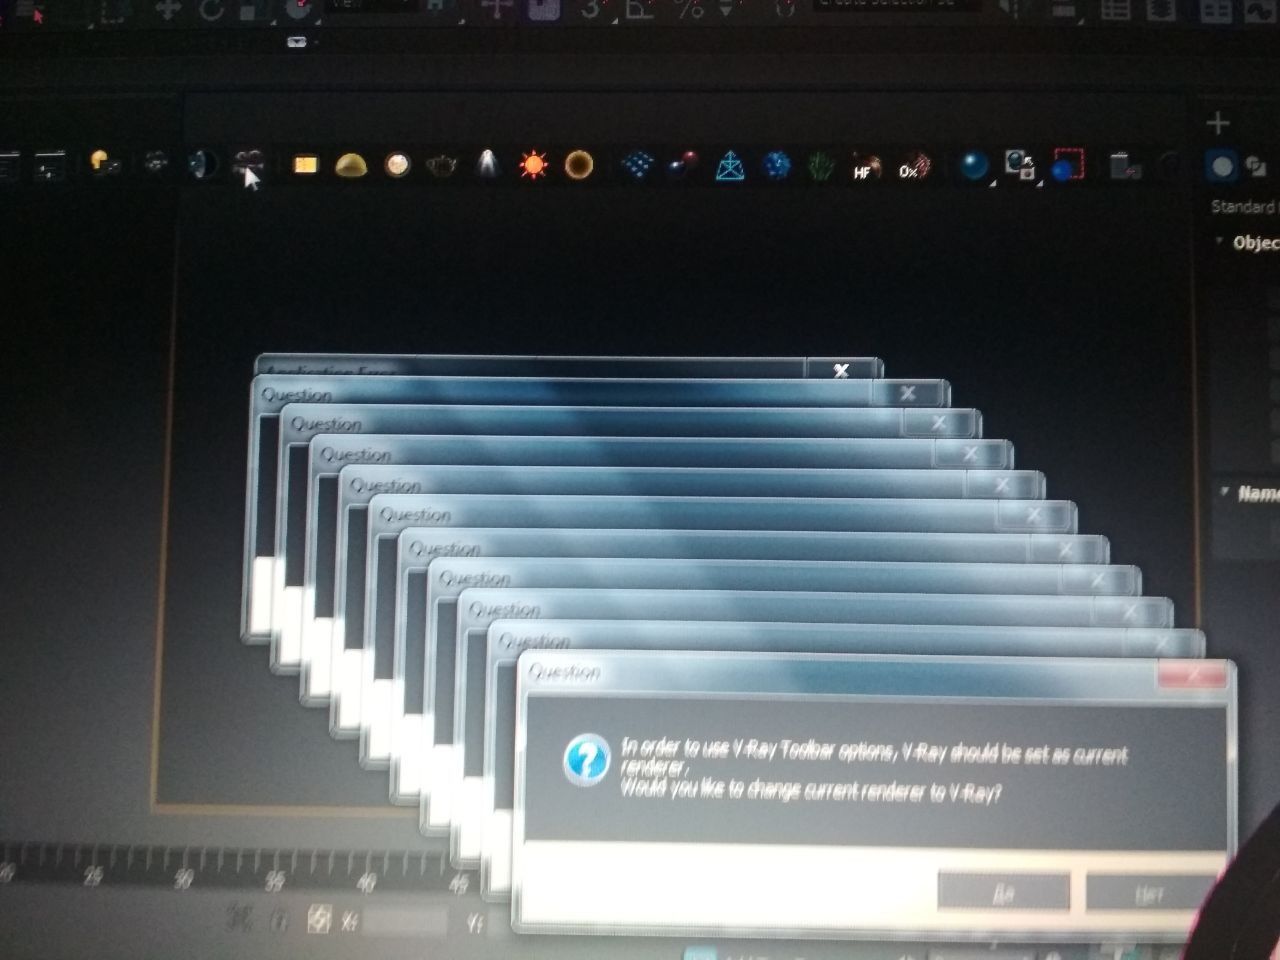The width and height of the screenshot is (1280, 960).
Task: Close the rearmost Application Error window
Action: point(841,370)
